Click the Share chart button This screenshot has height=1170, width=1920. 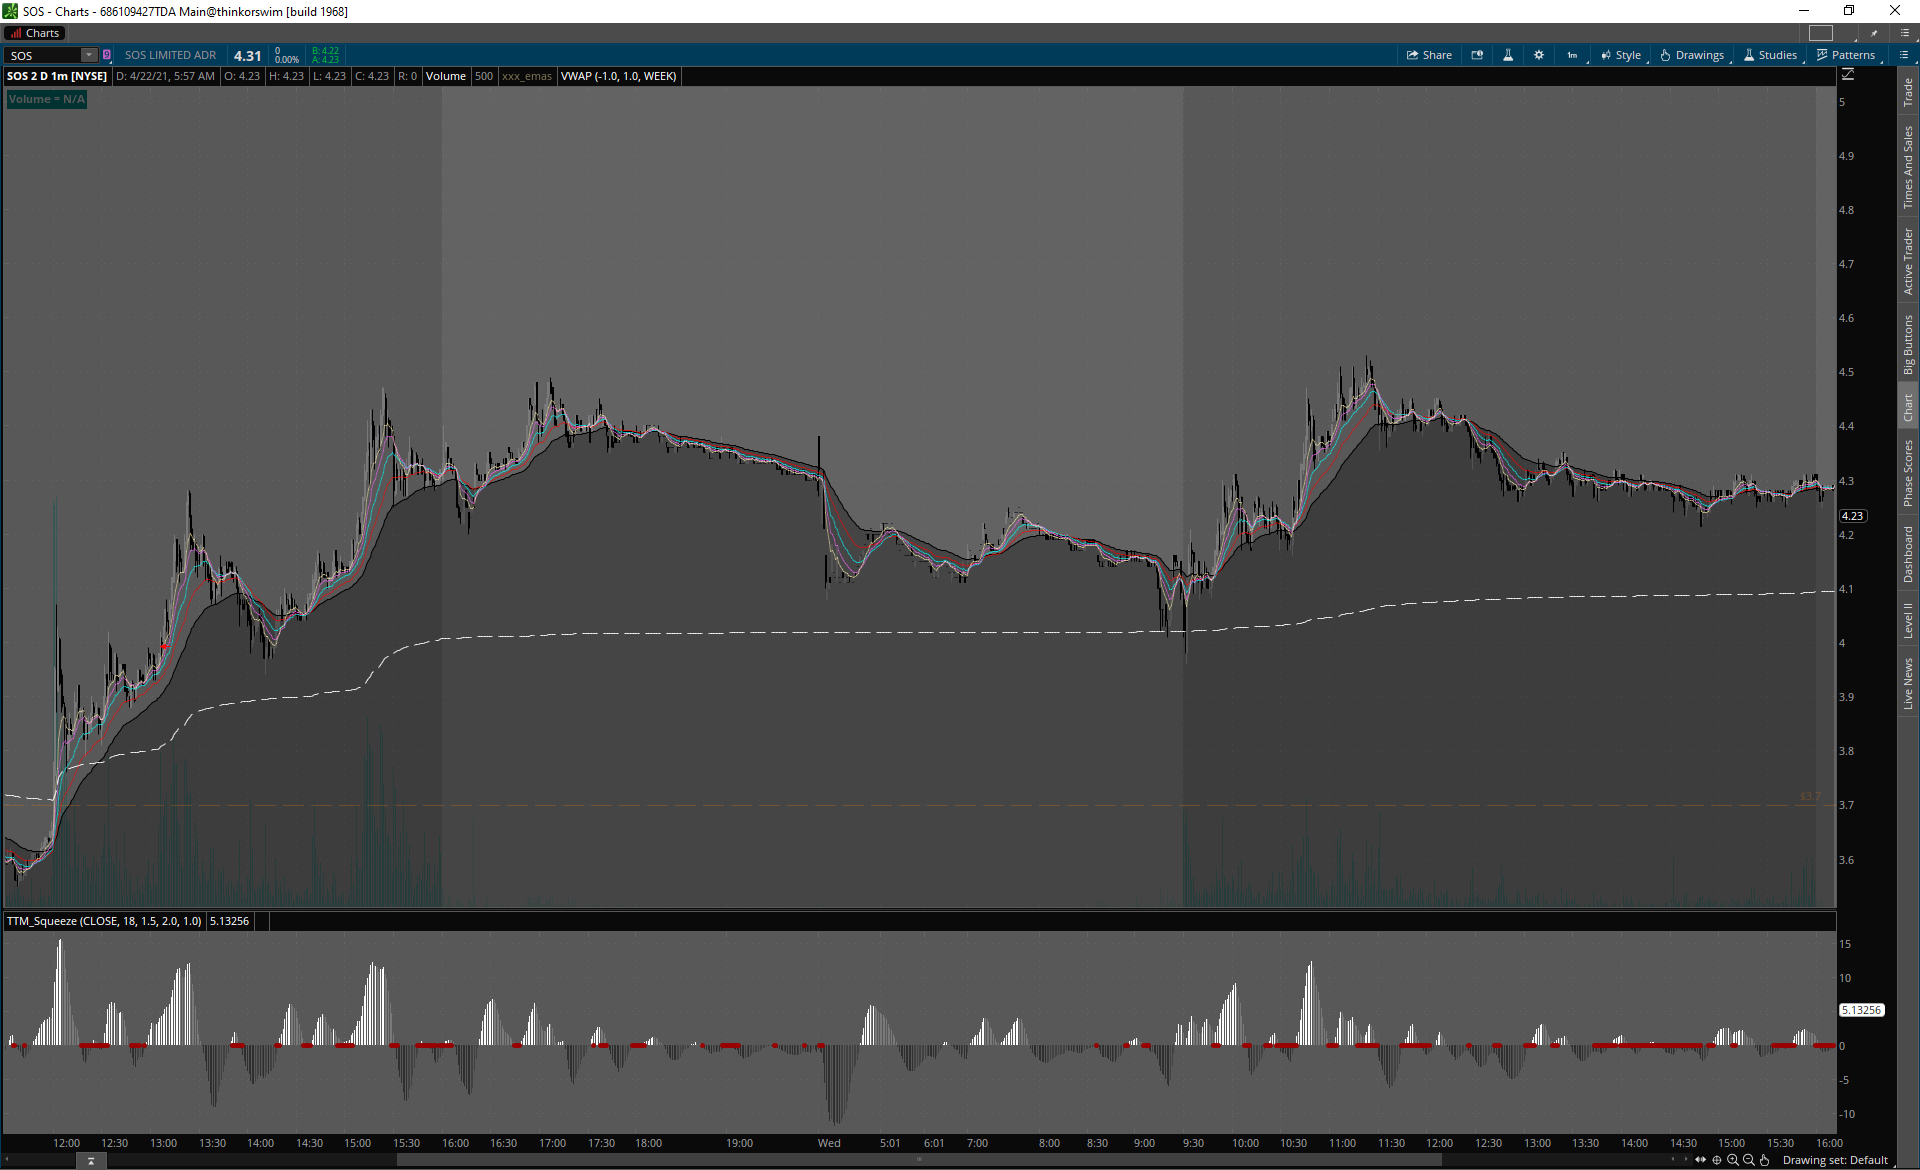[x=1429, y=55]
